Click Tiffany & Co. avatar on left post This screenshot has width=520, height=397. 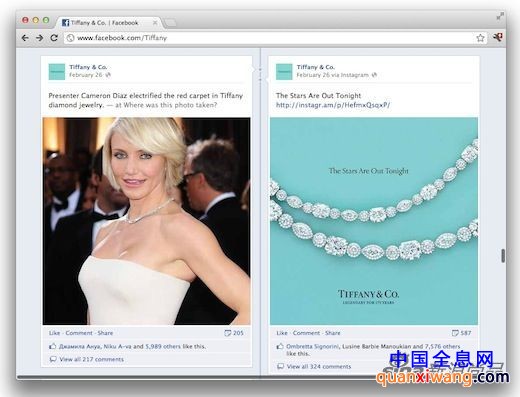57,72
